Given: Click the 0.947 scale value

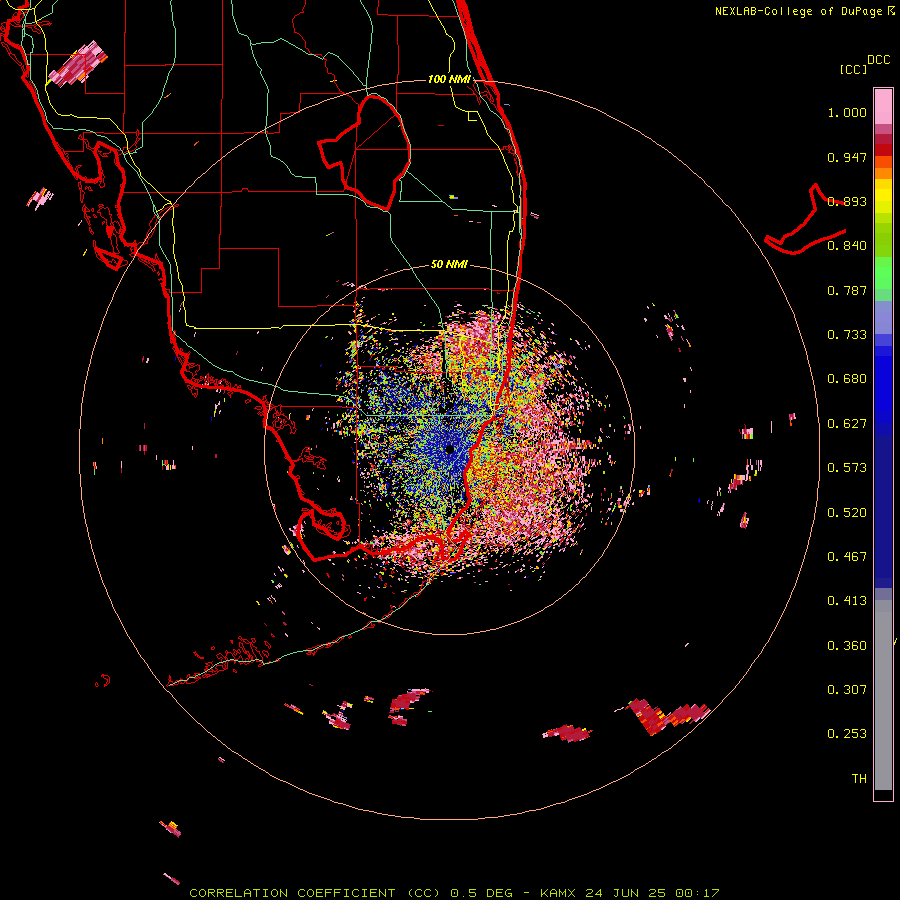Looking at the screenshot, I should (847, 157).
